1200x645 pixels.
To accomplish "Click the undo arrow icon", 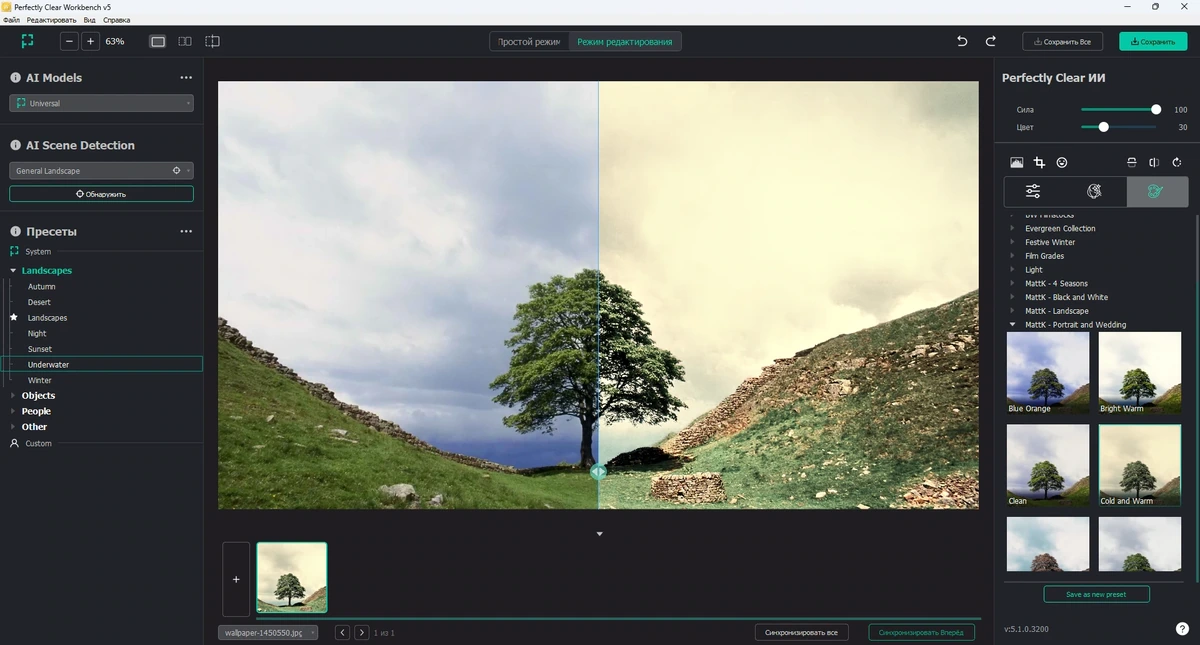I will (962, 41).
